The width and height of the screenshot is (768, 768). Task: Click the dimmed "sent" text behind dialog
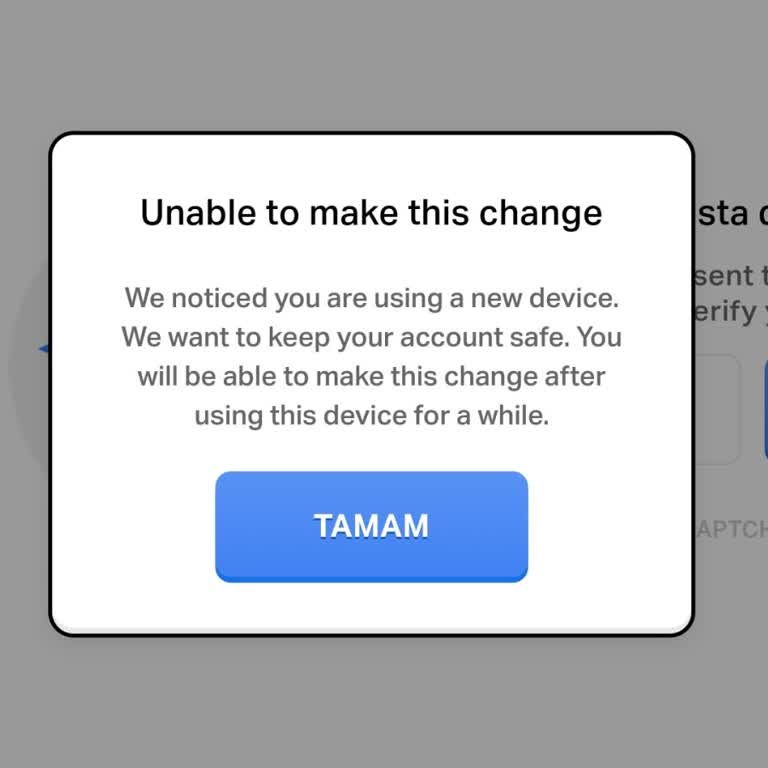click(x=728, y=275)
